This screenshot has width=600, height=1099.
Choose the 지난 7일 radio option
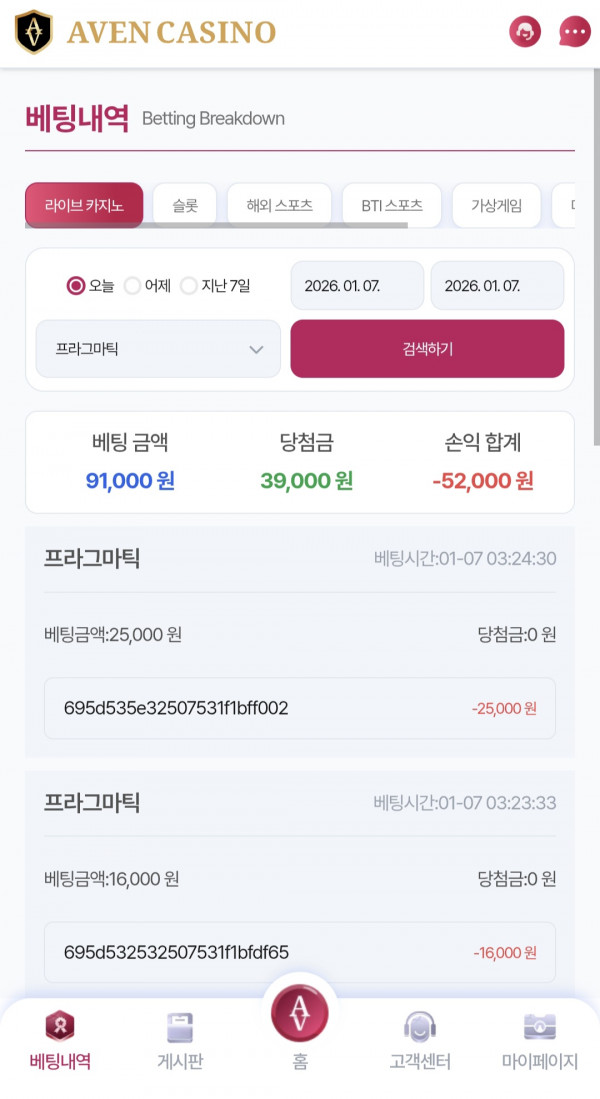188,285
